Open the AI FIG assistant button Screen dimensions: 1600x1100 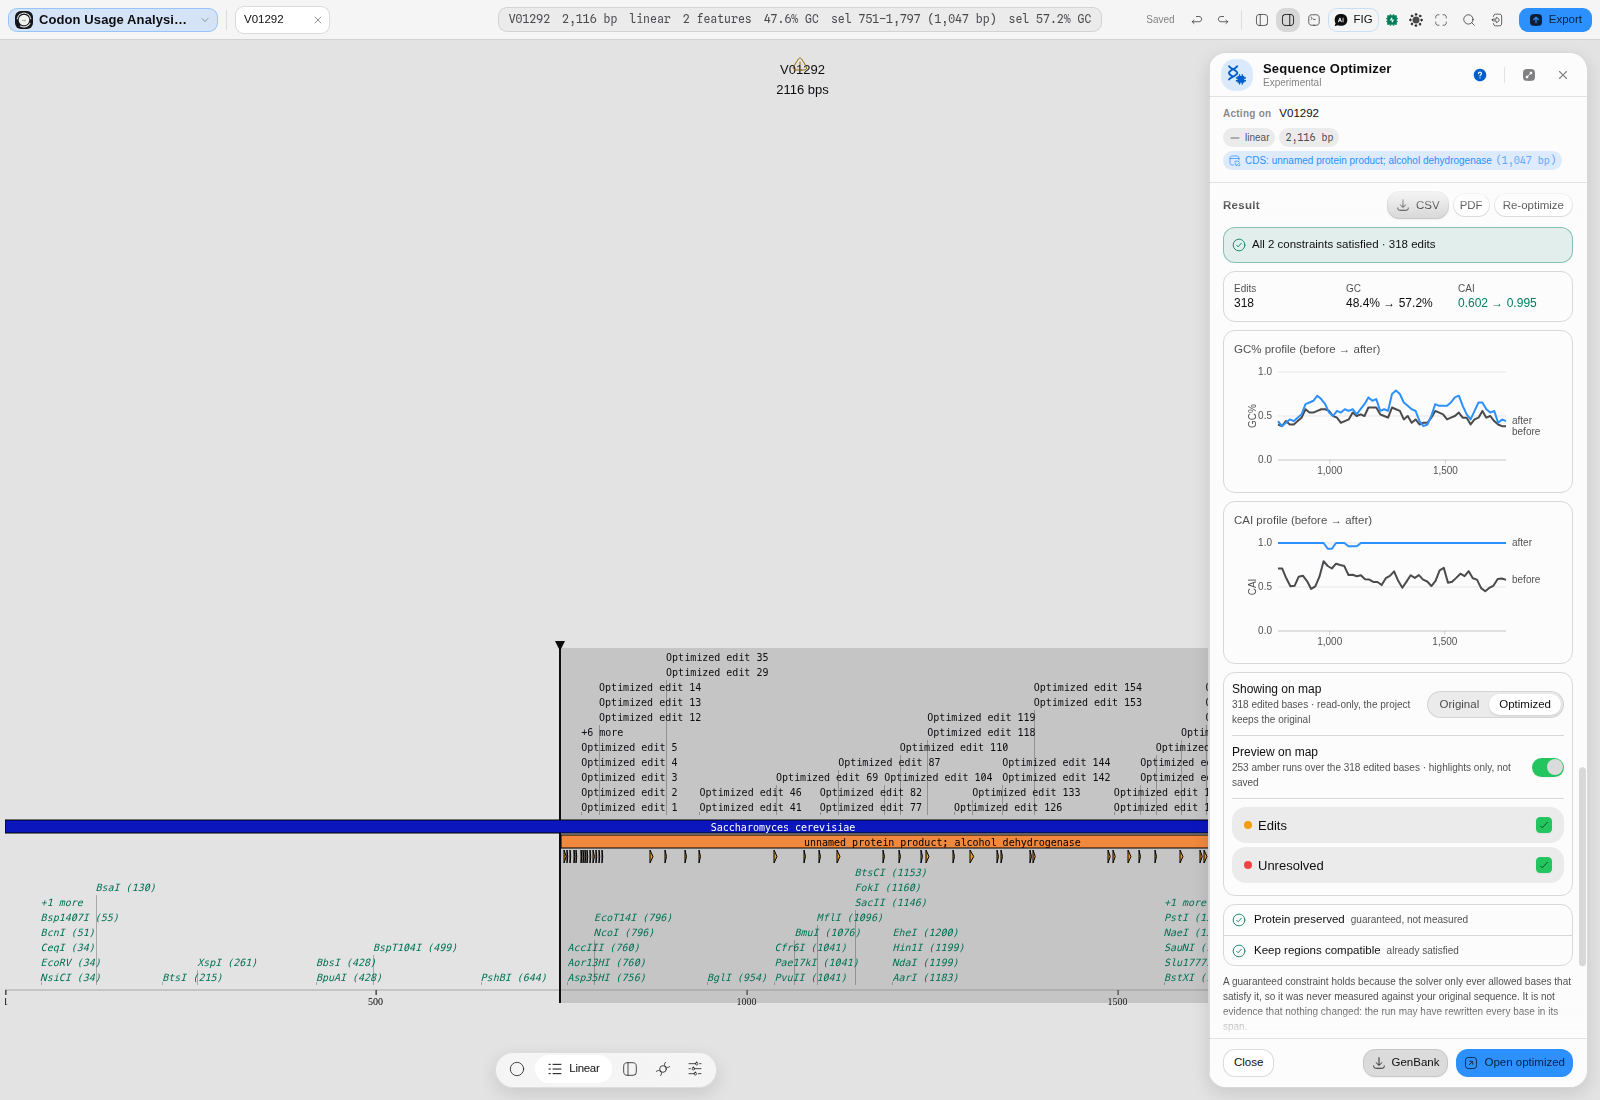pos(1354,20)
